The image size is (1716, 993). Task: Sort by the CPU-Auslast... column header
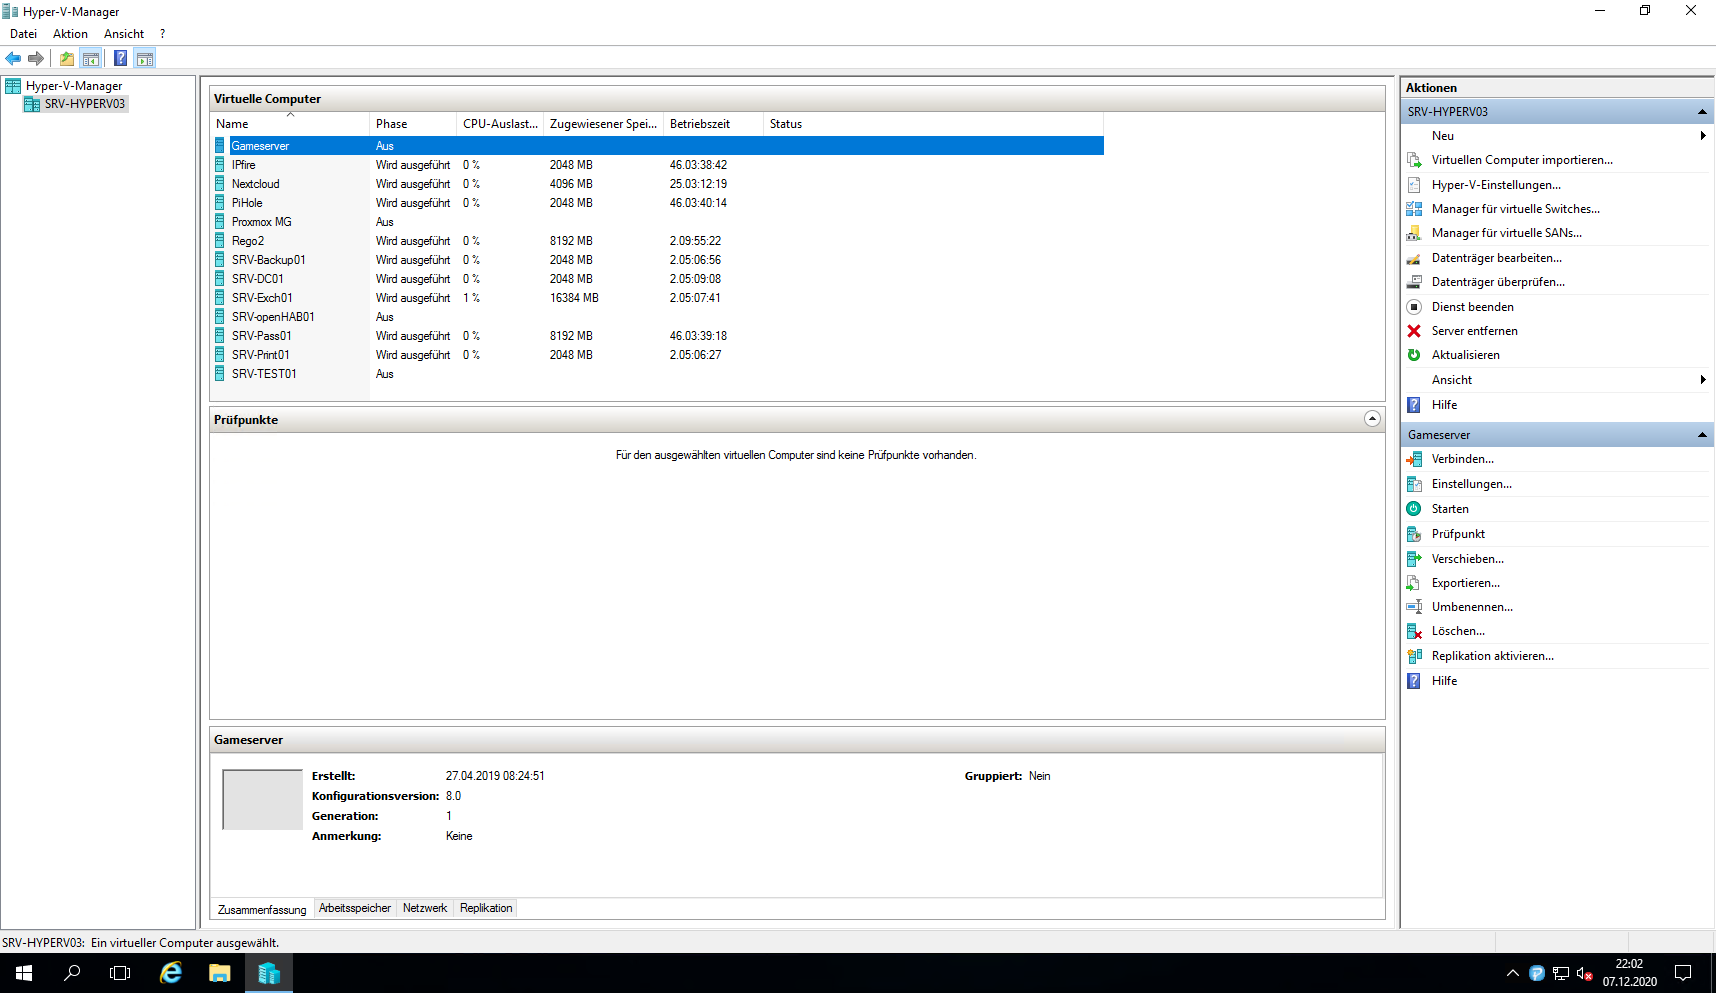[500, 124]
